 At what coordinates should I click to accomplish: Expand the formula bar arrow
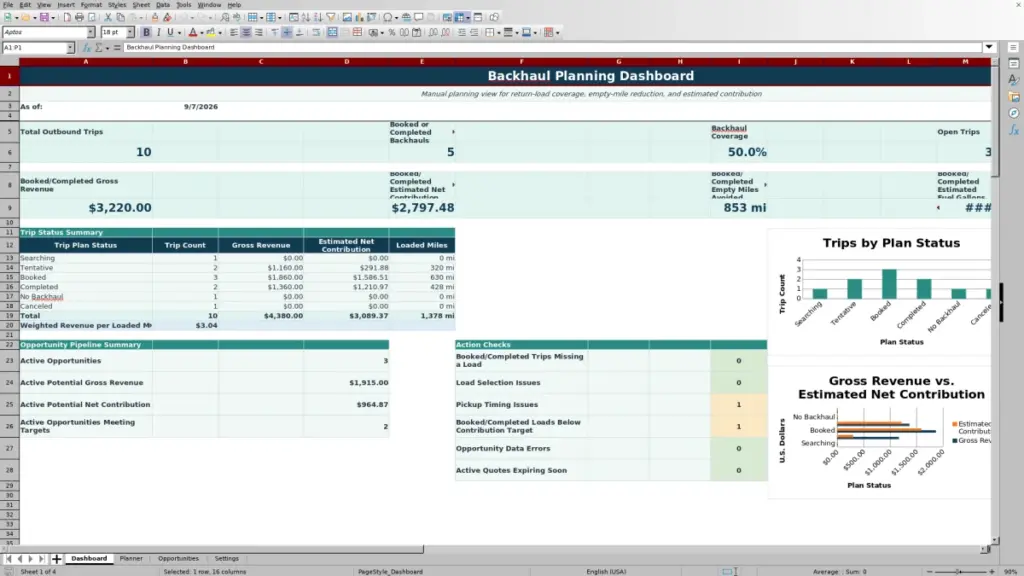tap(989, 47)
